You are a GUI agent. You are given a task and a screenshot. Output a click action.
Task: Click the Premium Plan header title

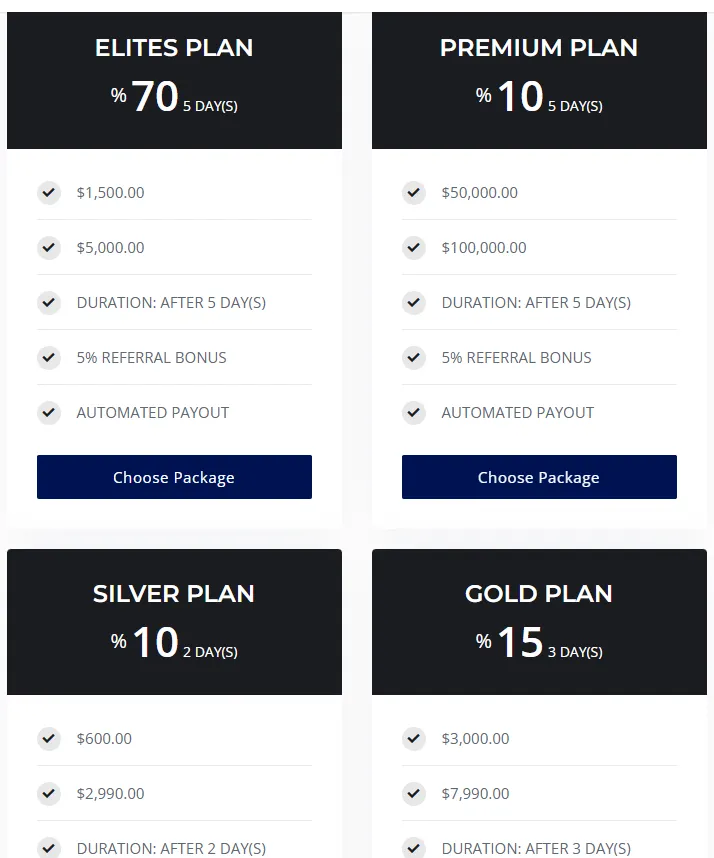[x=539, y=48]
